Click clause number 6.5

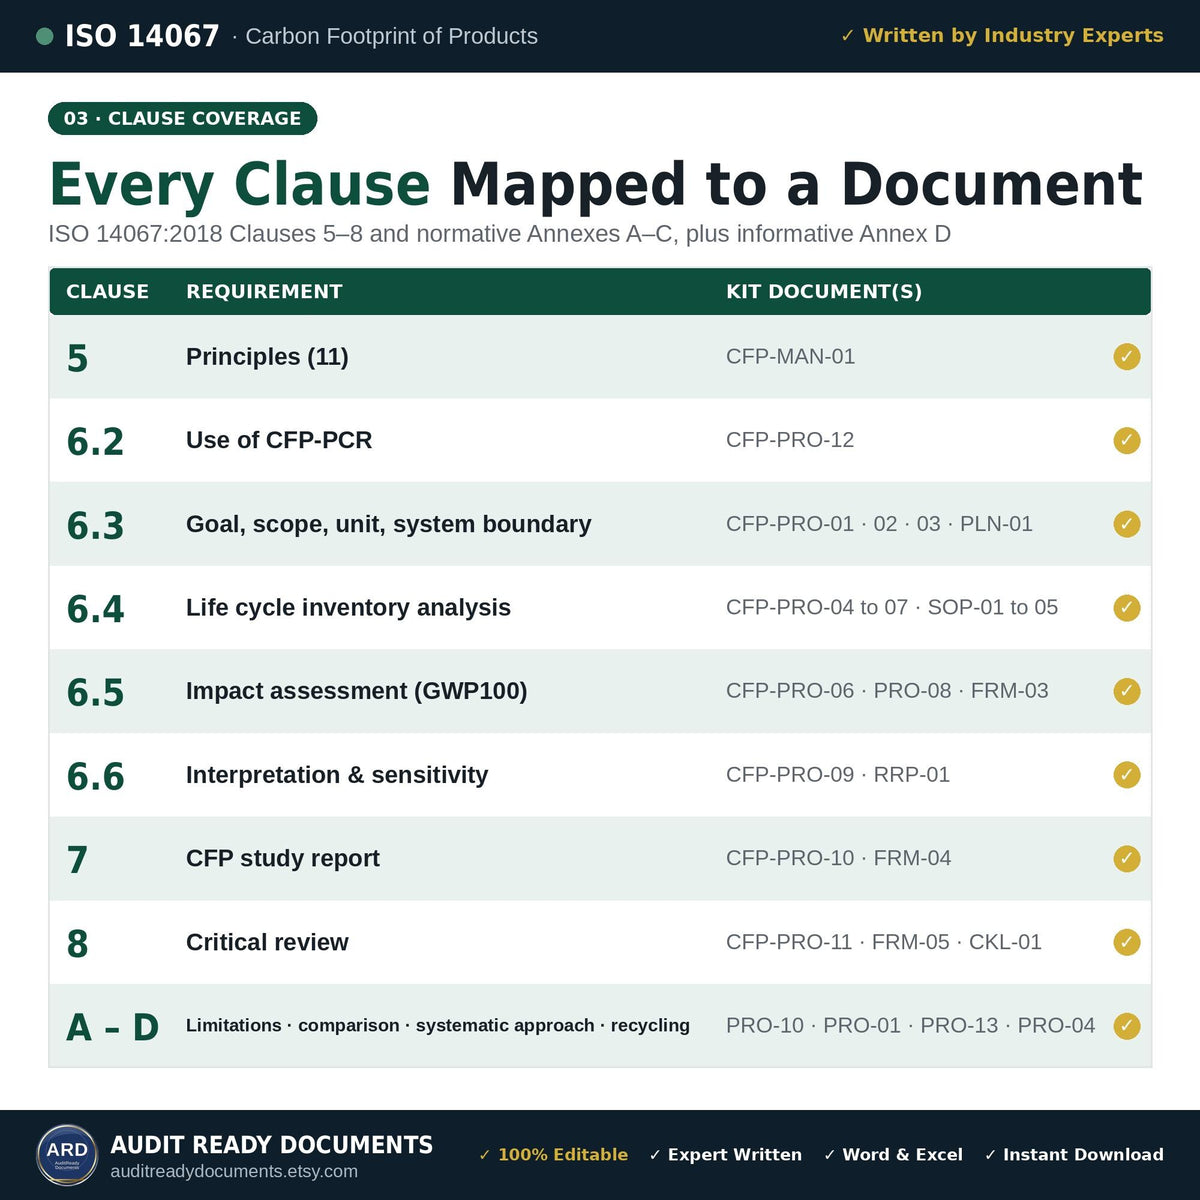coord(95,692)
